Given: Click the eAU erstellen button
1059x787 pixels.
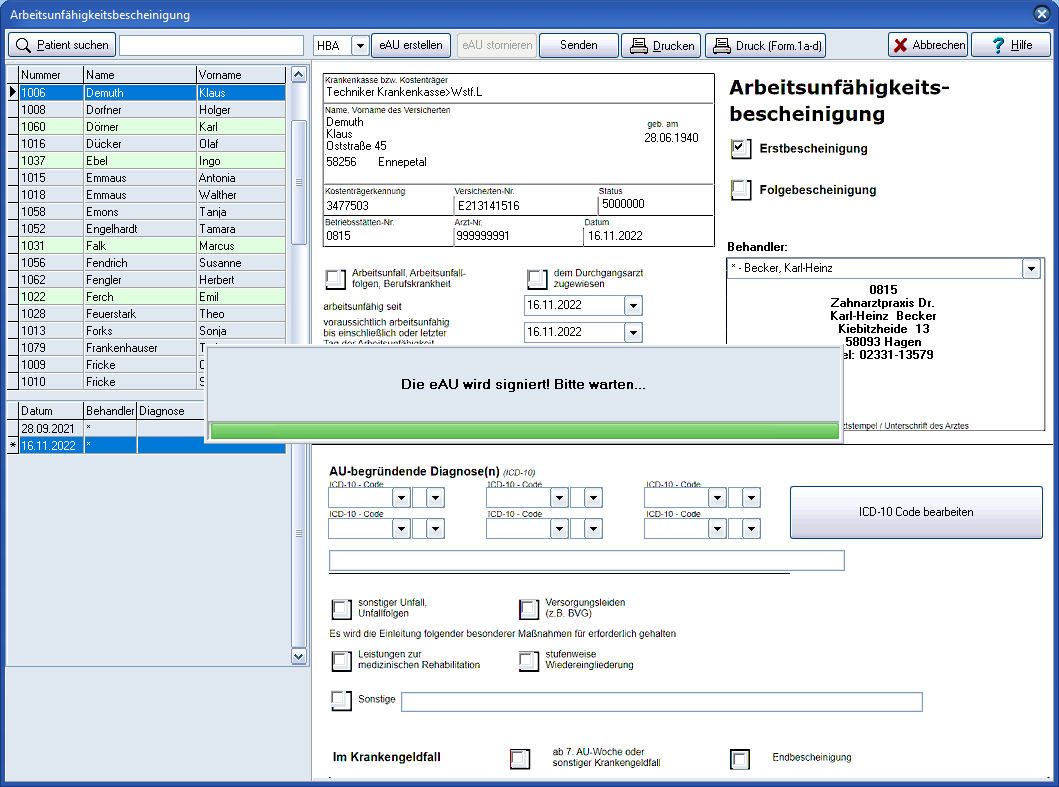Looking at the screenshot, I should [x=411, y=45].
